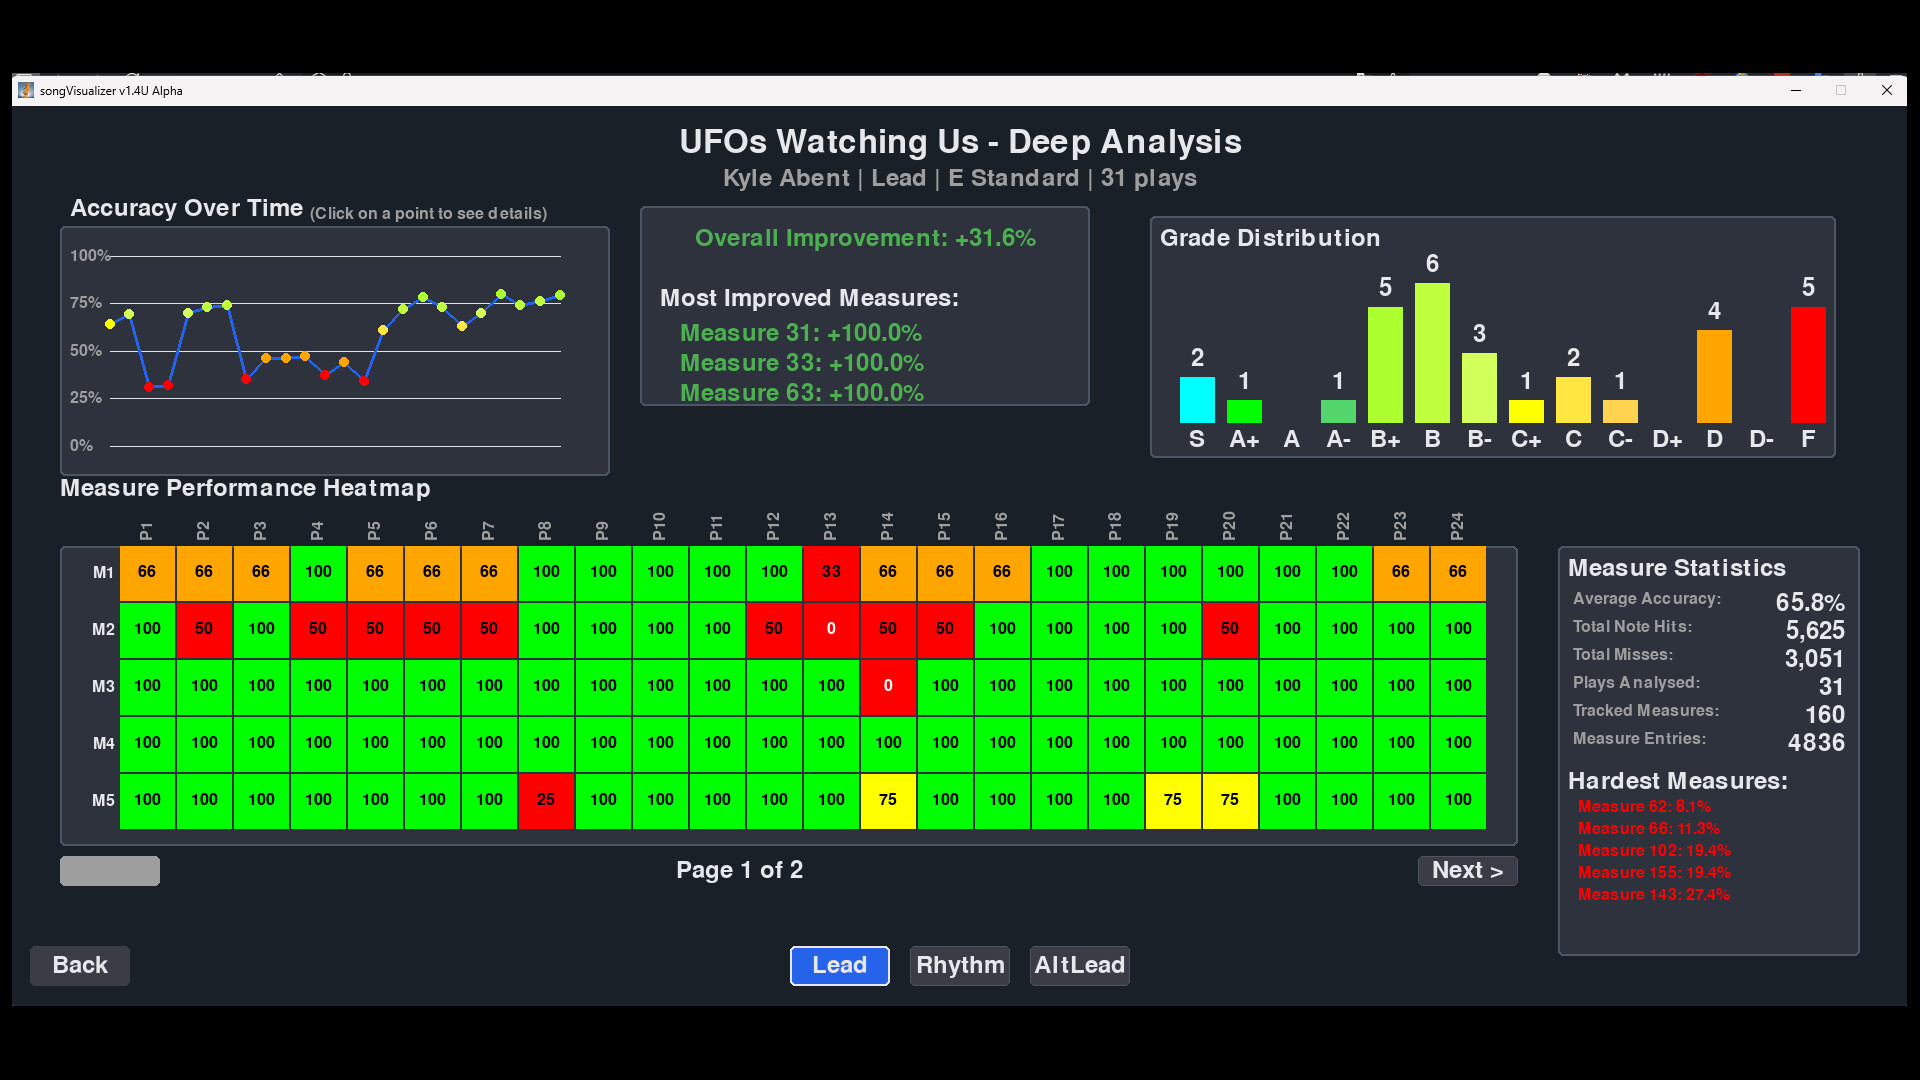Screen dimensions: 1920x1080
Task: Select the Lead arrangement tab
Action: click(839, 965)
